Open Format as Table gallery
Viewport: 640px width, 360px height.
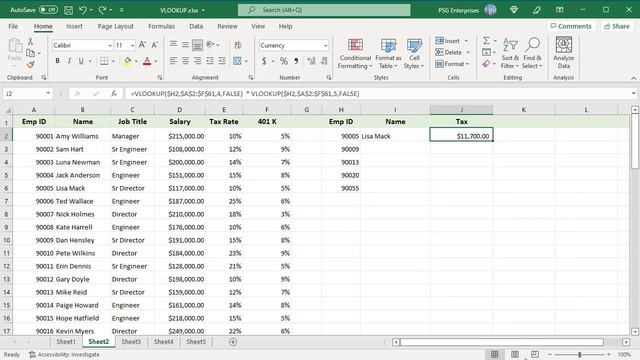(x=388, y=53)
